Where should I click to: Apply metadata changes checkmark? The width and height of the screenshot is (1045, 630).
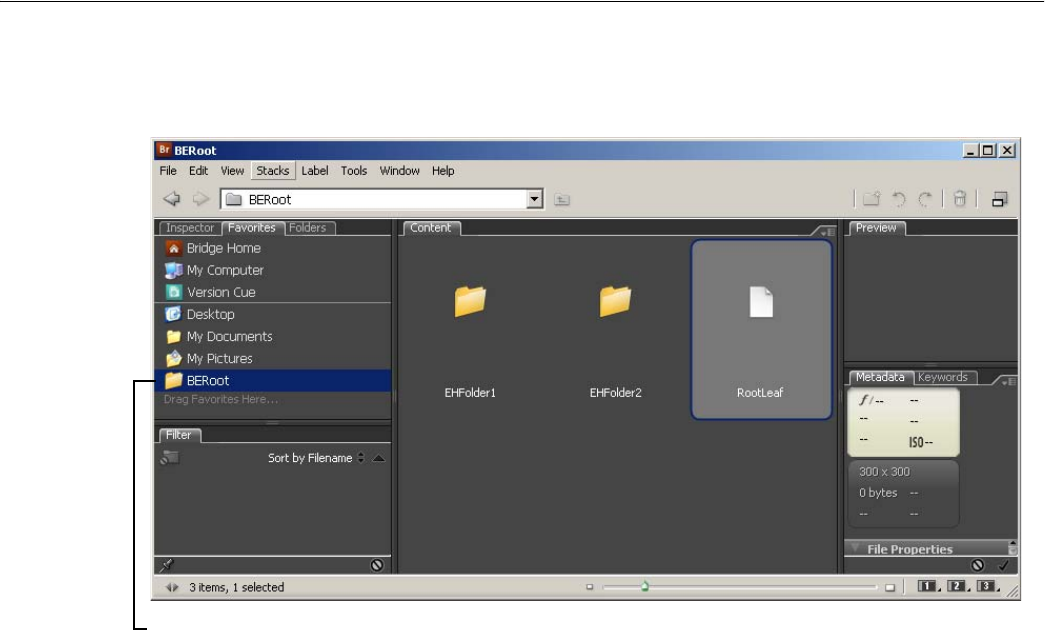[1003, 565]
